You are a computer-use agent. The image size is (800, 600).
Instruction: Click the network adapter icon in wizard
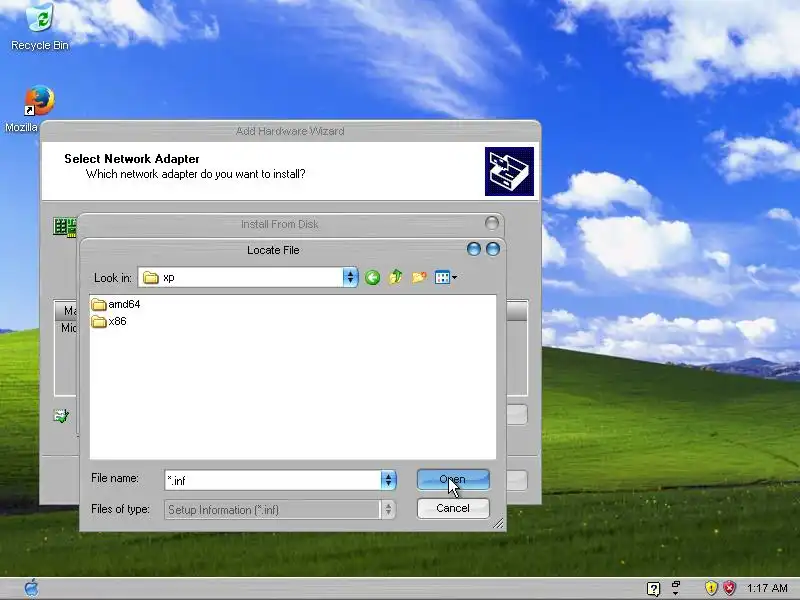(65, 227)
